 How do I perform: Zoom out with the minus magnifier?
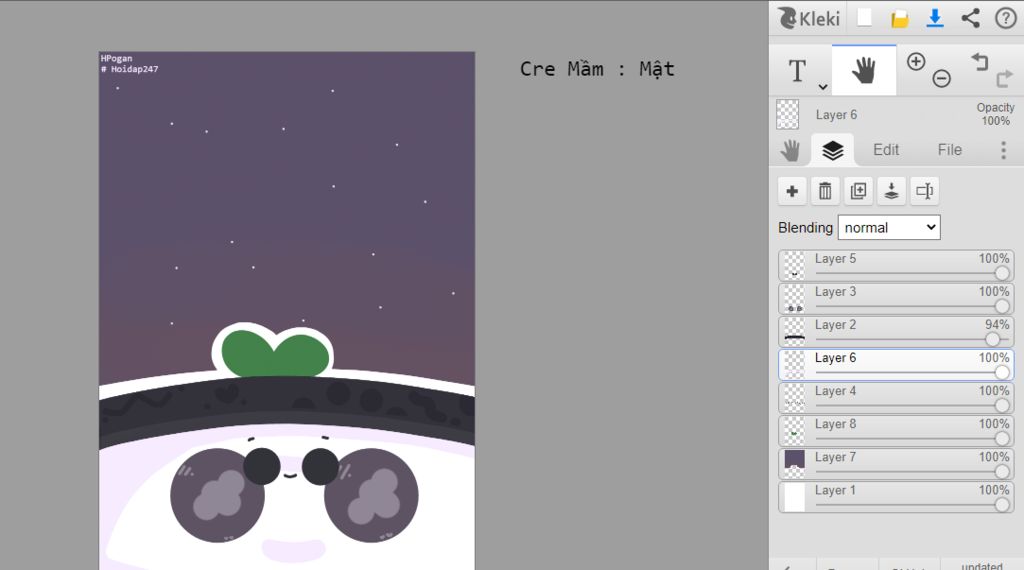pyautogui.click(x=941, y=78)
